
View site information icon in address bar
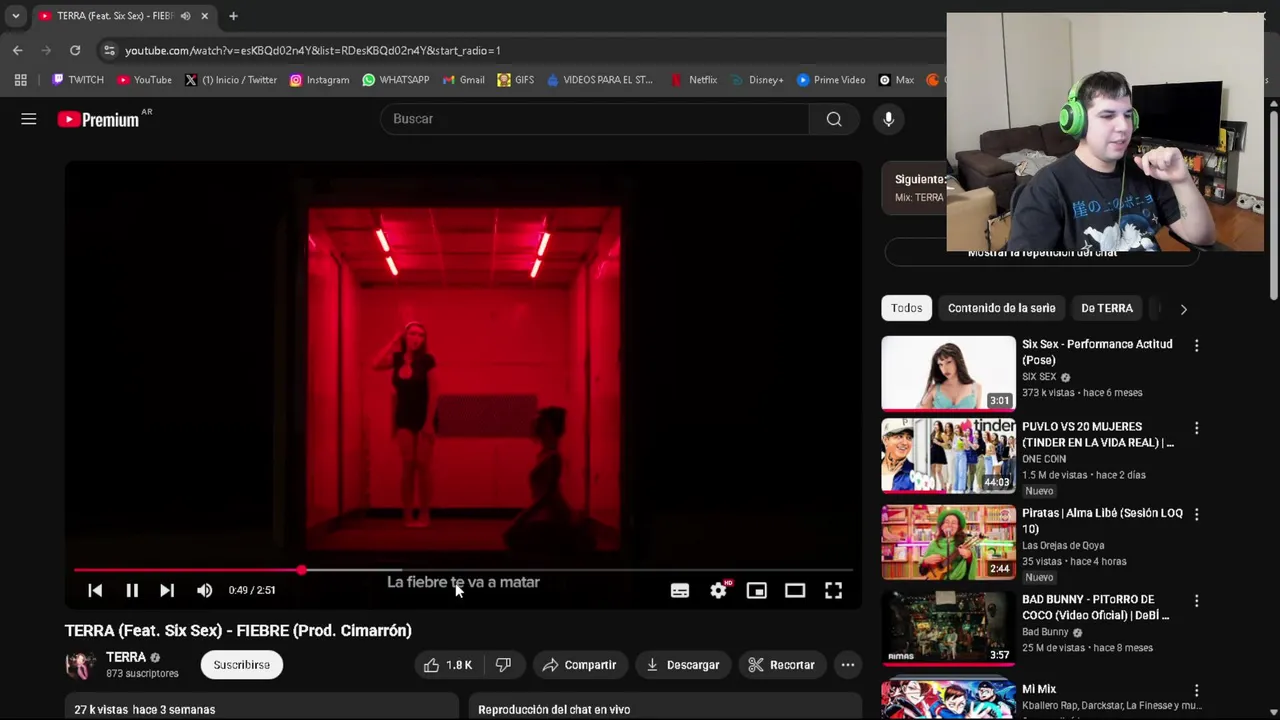point(109,50)
